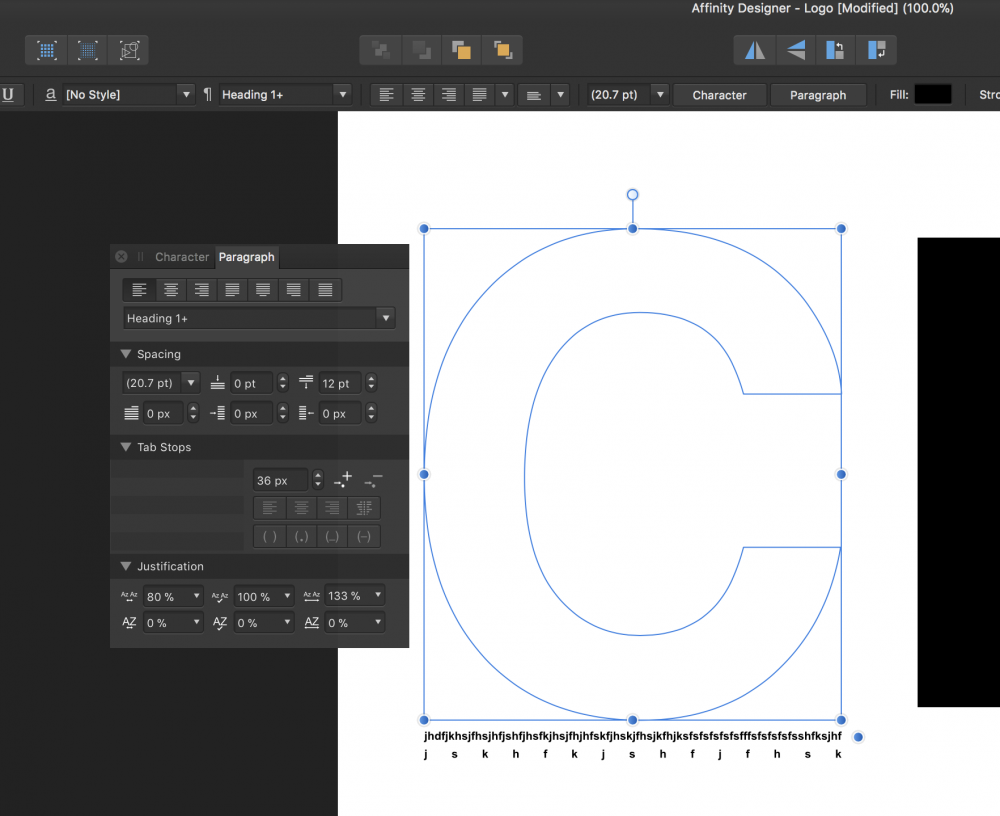Image resolution: width=1000 pixels, height=816 pixels.
Task: Open the Heading 1+ panel style dropdown
Action: 385,318
